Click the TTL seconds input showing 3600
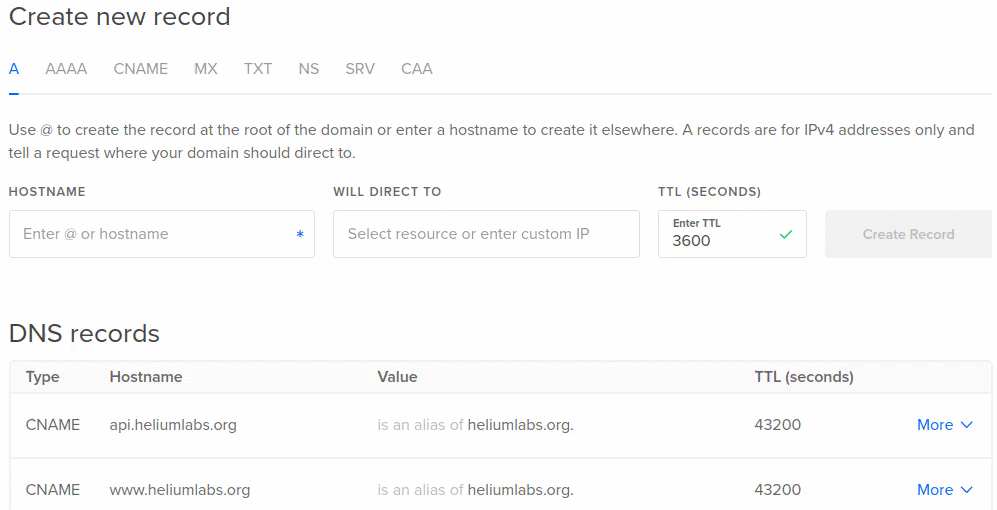 [732, 234]
